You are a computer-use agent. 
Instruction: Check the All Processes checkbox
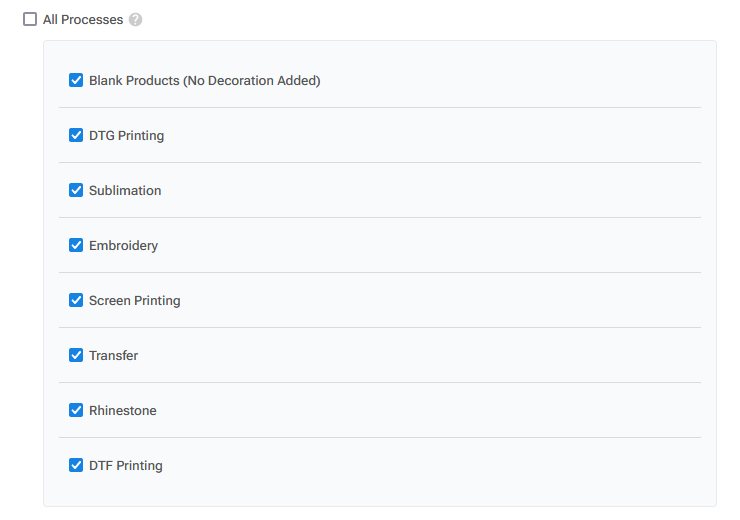(30, 19)
